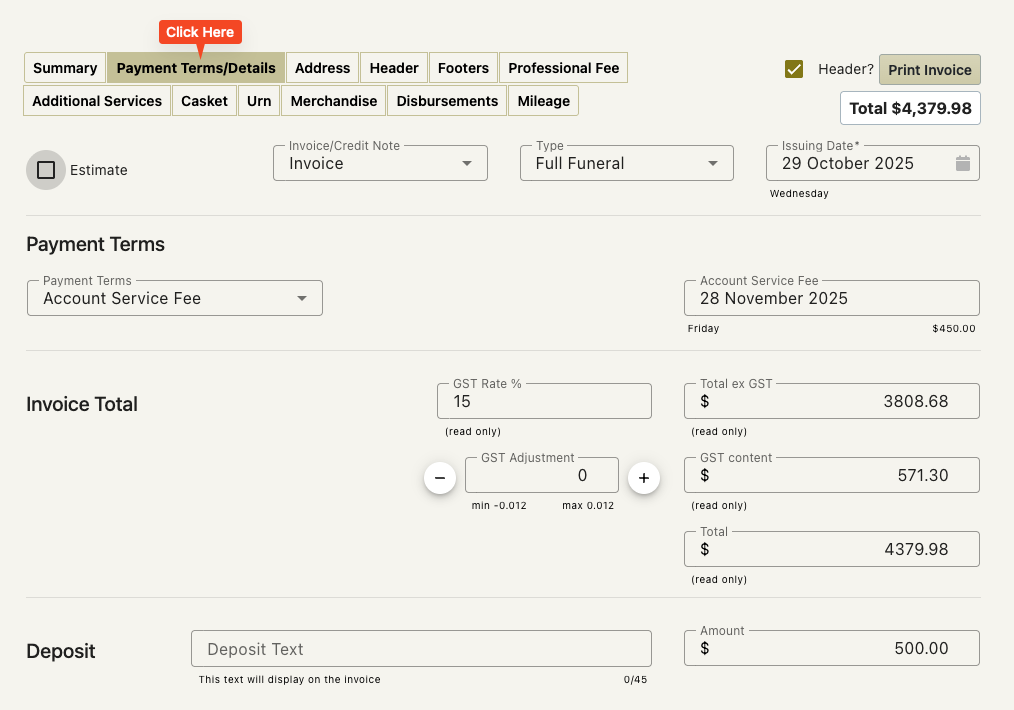Viewport: 1014px width, 710px height.
Task: Open the Invoice/Credit Note dropdown
Action: click(x=380, y=163)
